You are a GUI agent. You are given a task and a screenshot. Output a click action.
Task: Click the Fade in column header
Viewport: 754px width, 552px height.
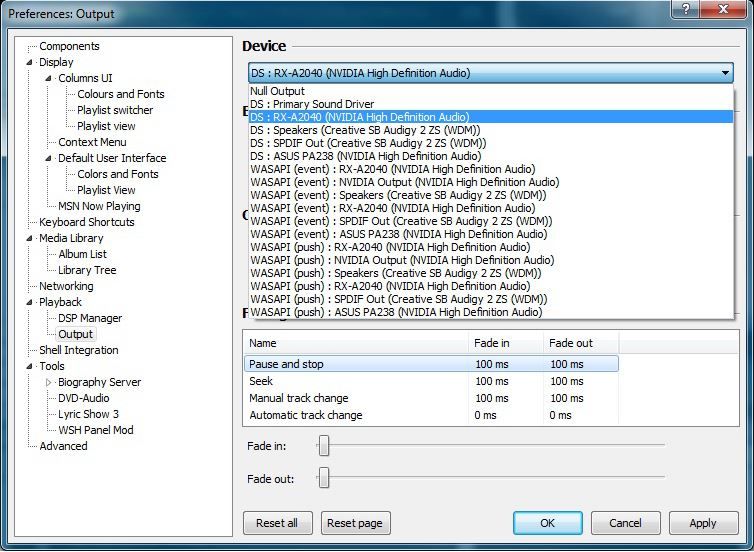click(506, 343)
